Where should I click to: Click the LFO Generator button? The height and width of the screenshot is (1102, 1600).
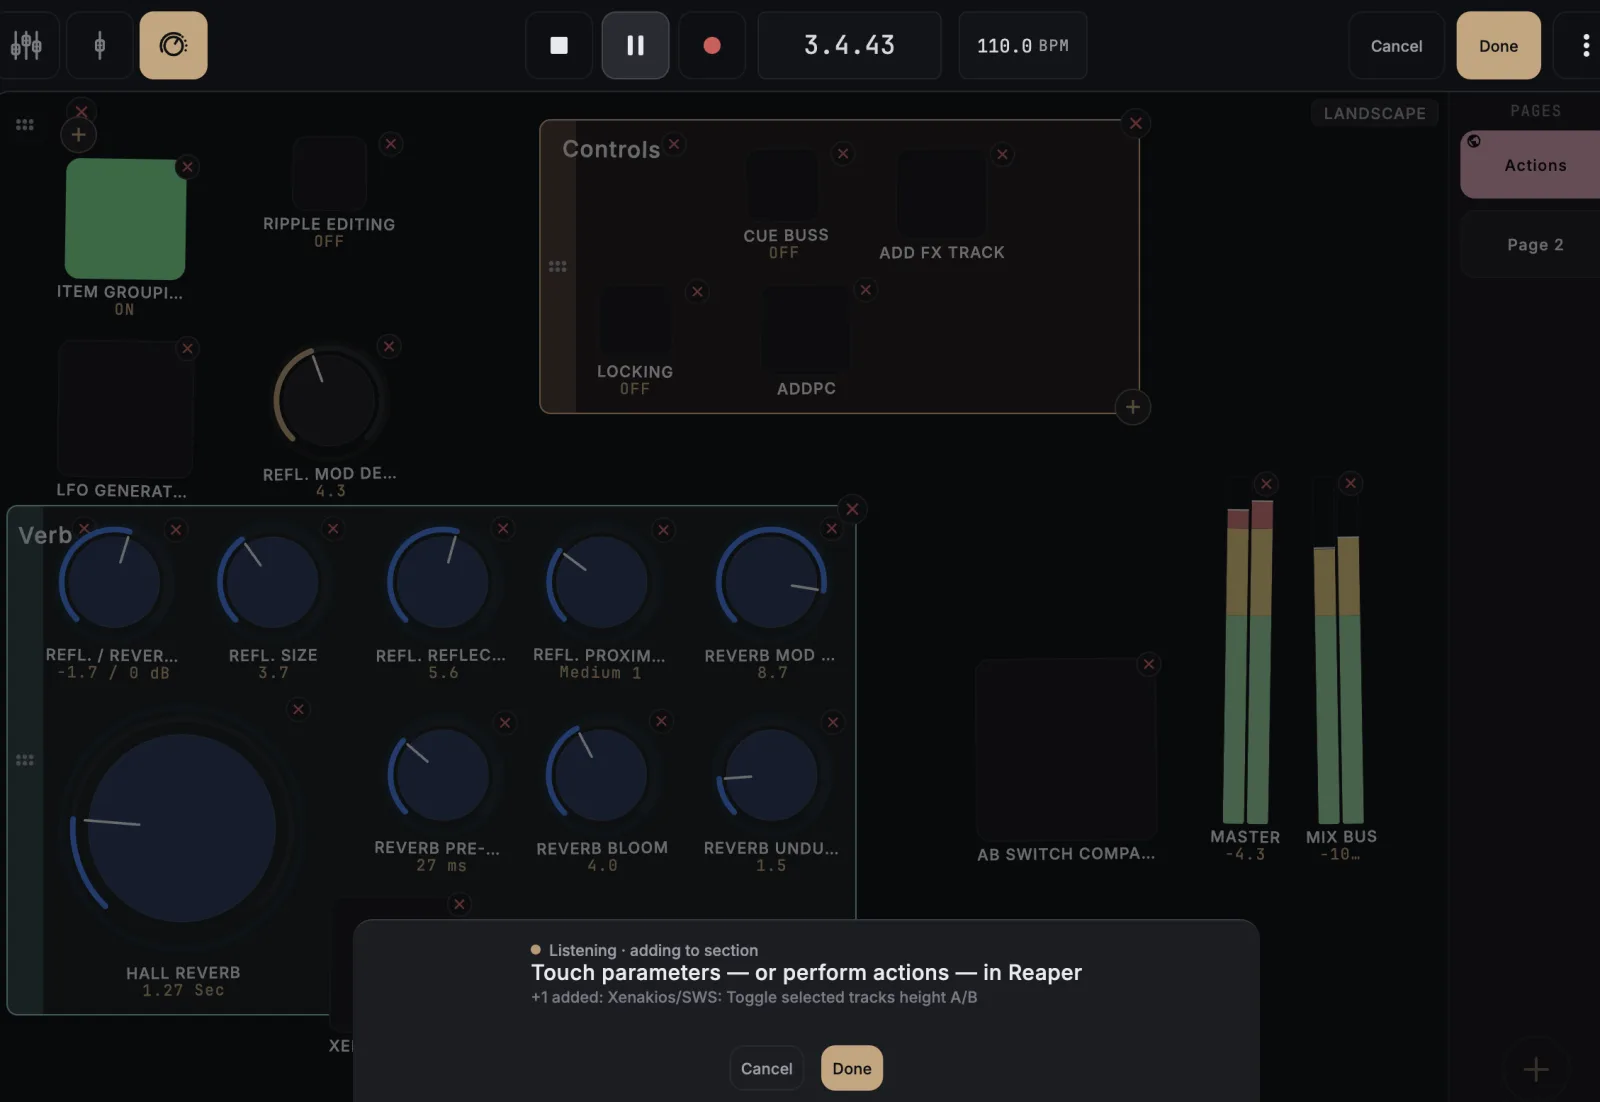125,408
